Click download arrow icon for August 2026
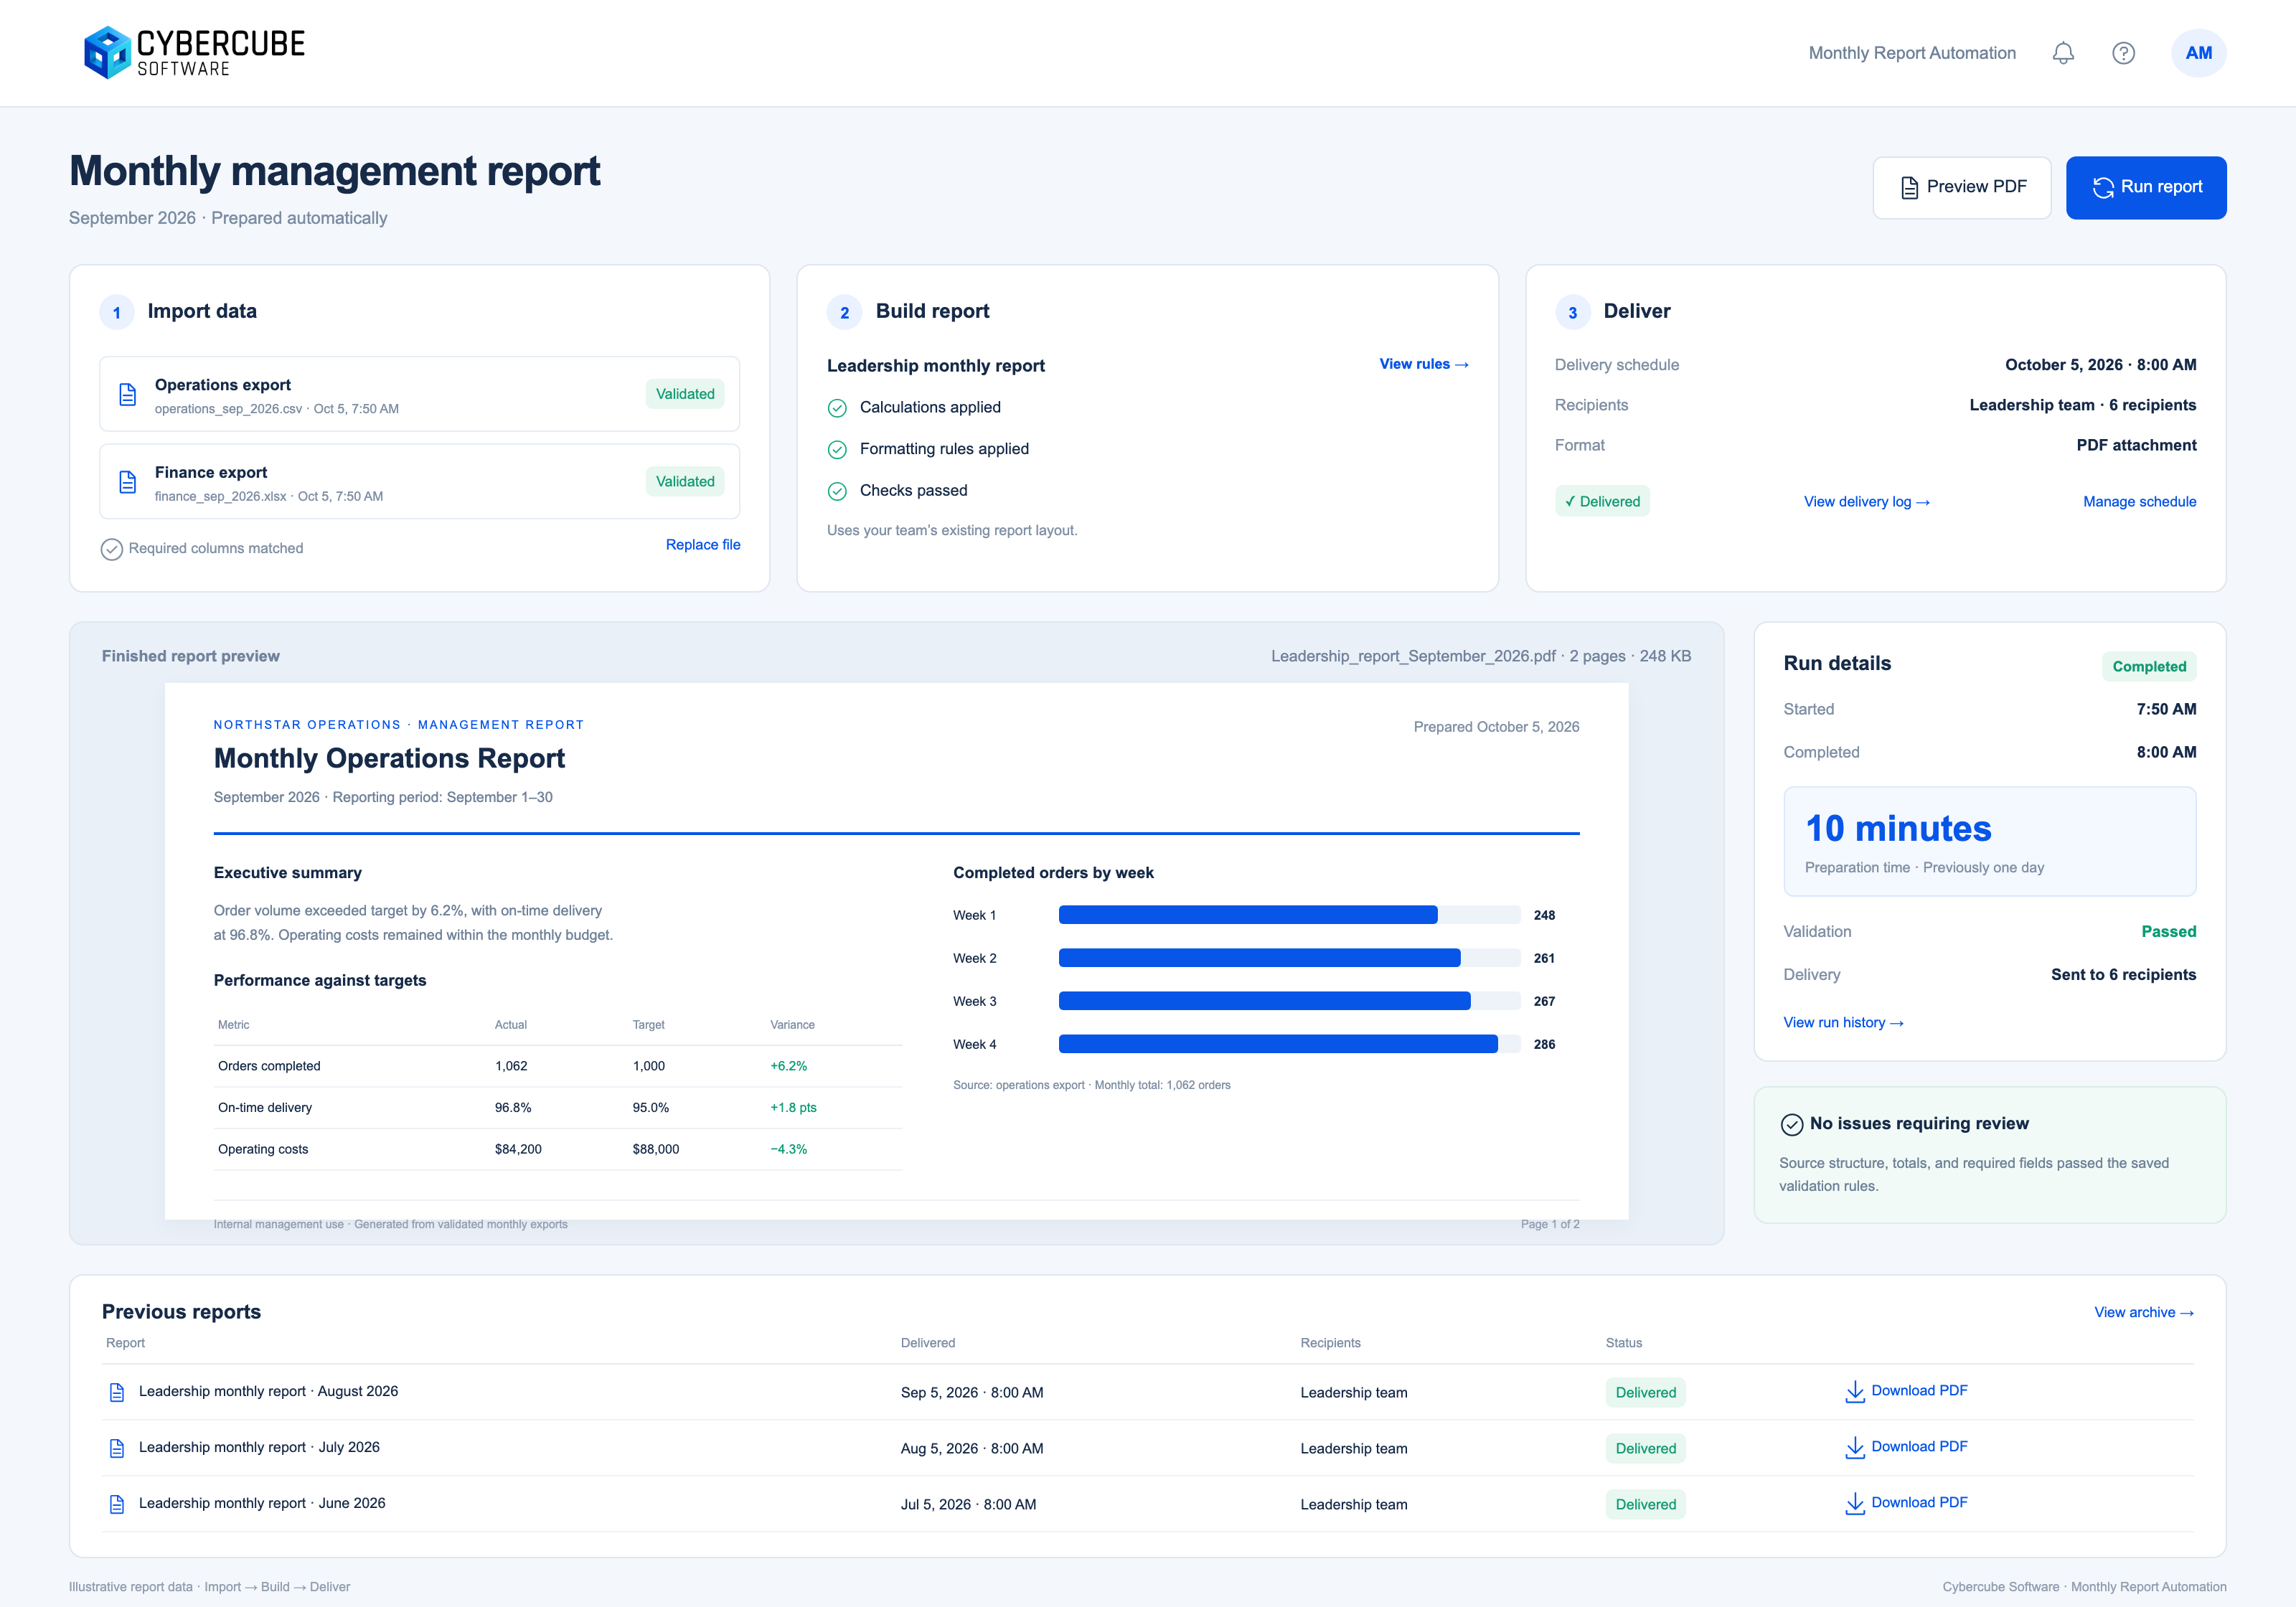The width and height of the screenshot is (2296, 1607). [x=1855, y=1392]
